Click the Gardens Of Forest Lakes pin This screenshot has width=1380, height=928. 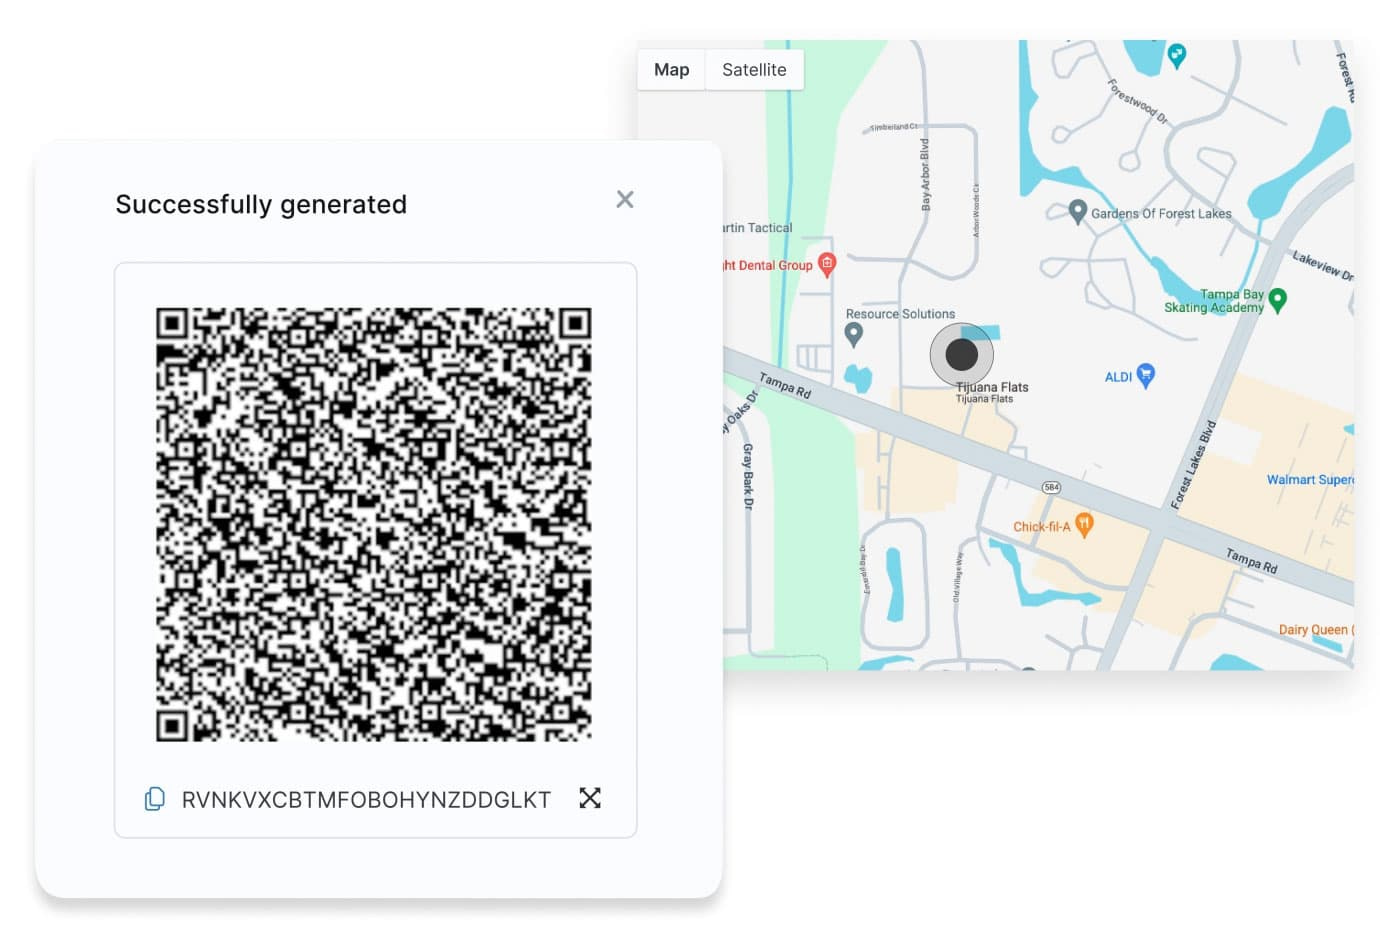[x=1077, y=211]
